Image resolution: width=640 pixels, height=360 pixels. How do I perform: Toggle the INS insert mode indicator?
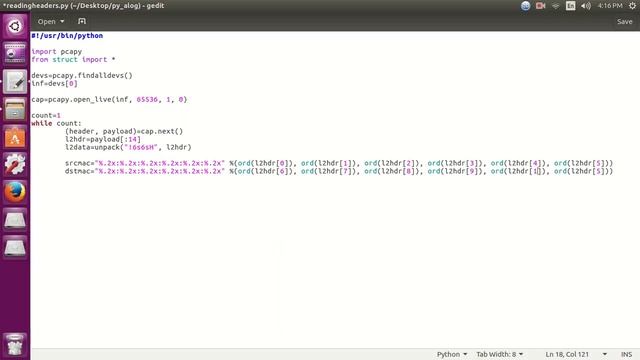pos(627,354)
